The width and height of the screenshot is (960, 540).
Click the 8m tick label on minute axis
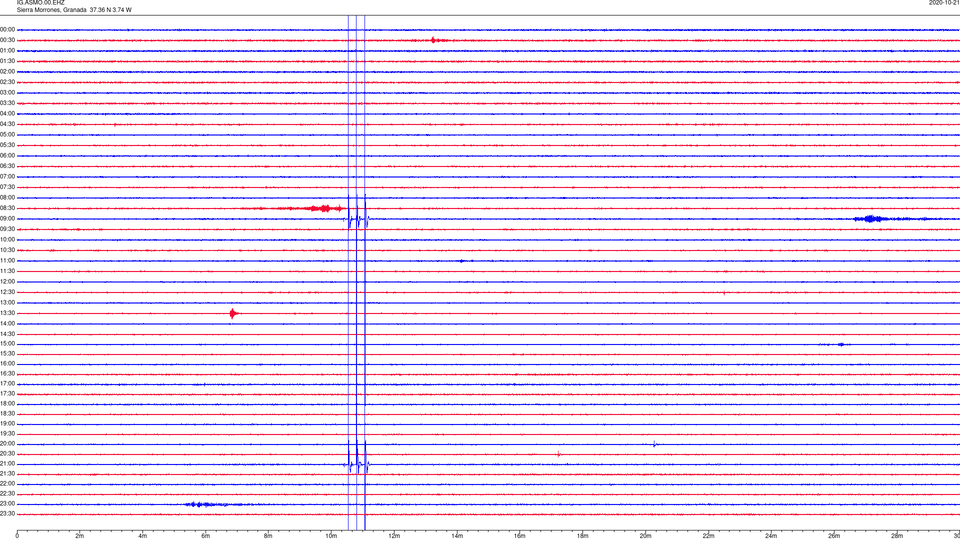268,536
